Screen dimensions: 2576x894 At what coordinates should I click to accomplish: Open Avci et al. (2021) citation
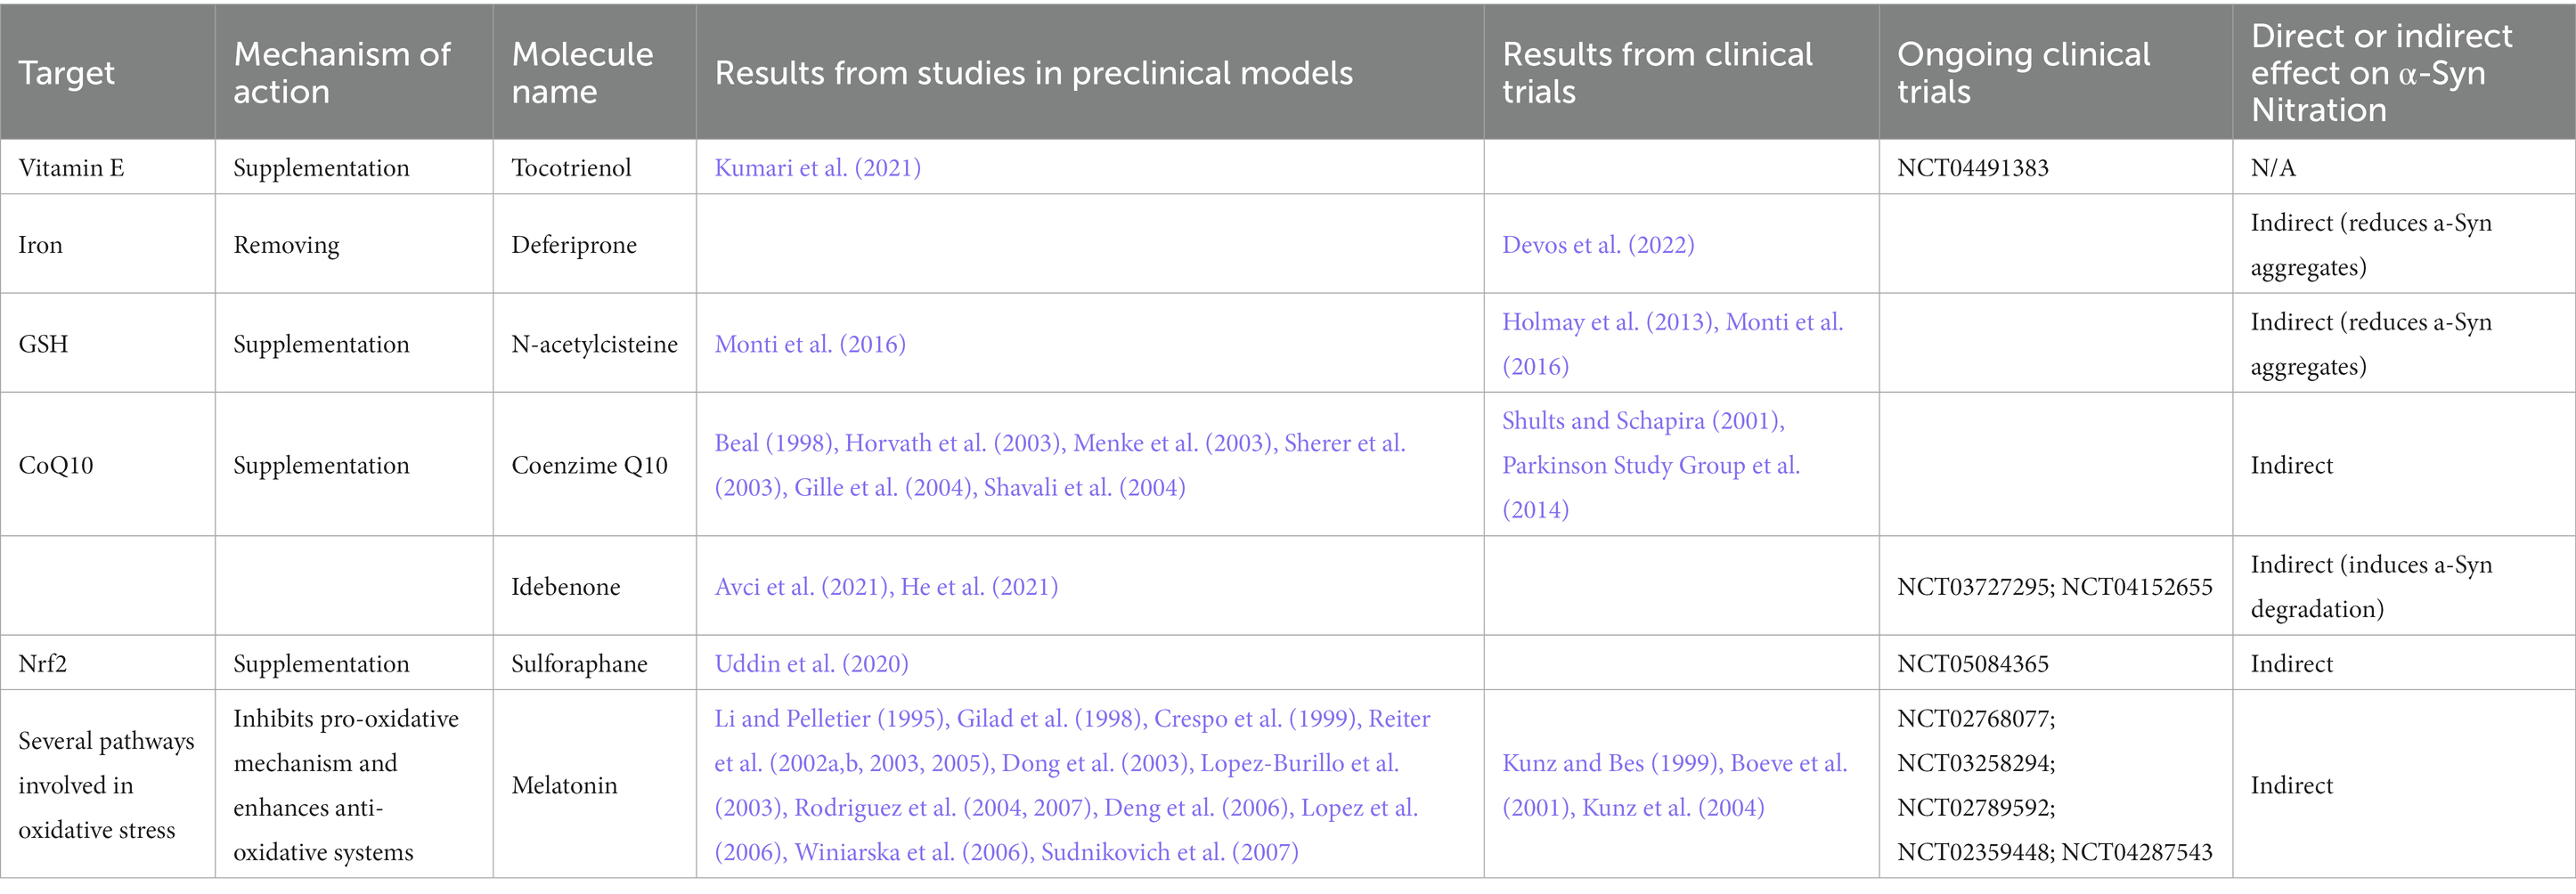point(799,587)
